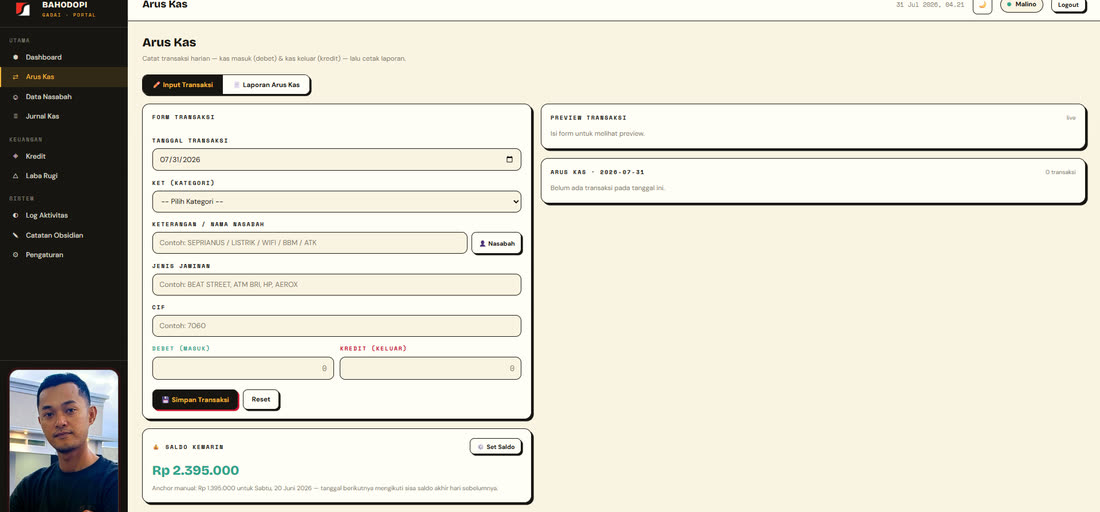The image size is (1100, 512).
Task: Click the person icon on Nasabah button
Action: pyautogui.click(x=483, y=243)
